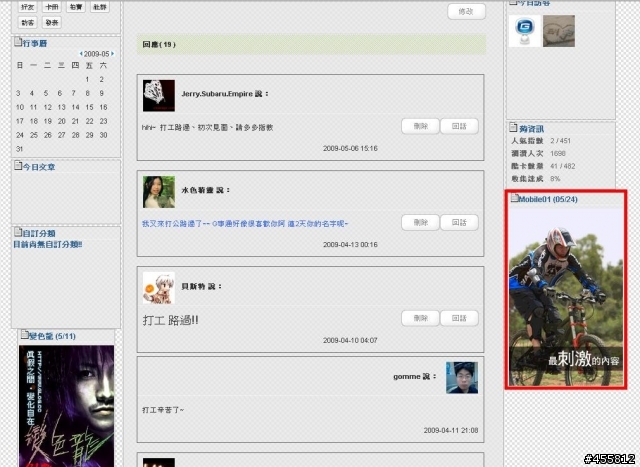Viewport: 640px width, 467px height.
Task: Click the 人氣指數 2 / 451 row
Action: click(x=541, y=141)
